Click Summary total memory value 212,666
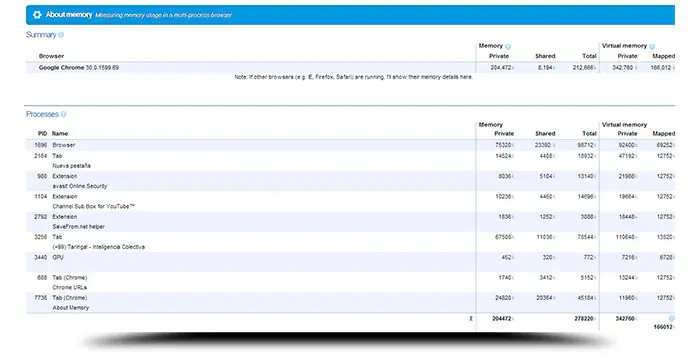This screenshot has width=700, height=360. click(x=583, y=68)
